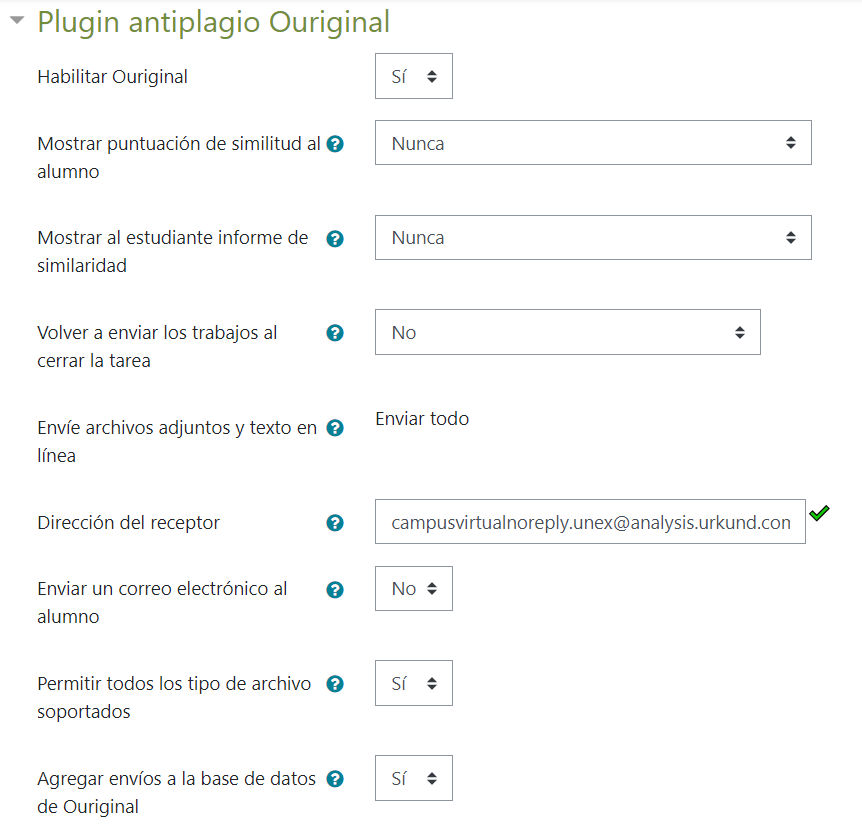The image size is (862, 833).
Task: Expand Mostrar al estudiante informe dropdown
Action: (x=593, y=238)
